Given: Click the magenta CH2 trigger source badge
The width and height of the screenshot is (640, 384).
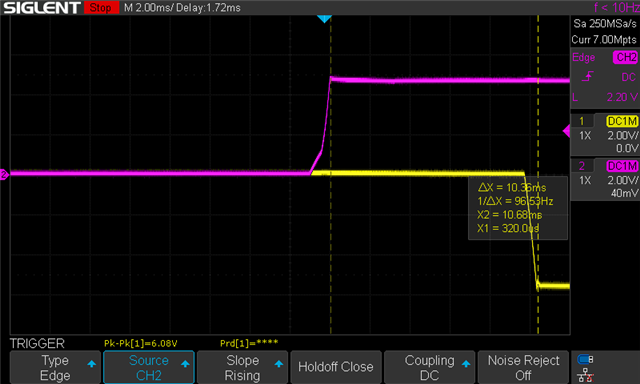Looking at the screenshot, I should click(x=625, y=57).
